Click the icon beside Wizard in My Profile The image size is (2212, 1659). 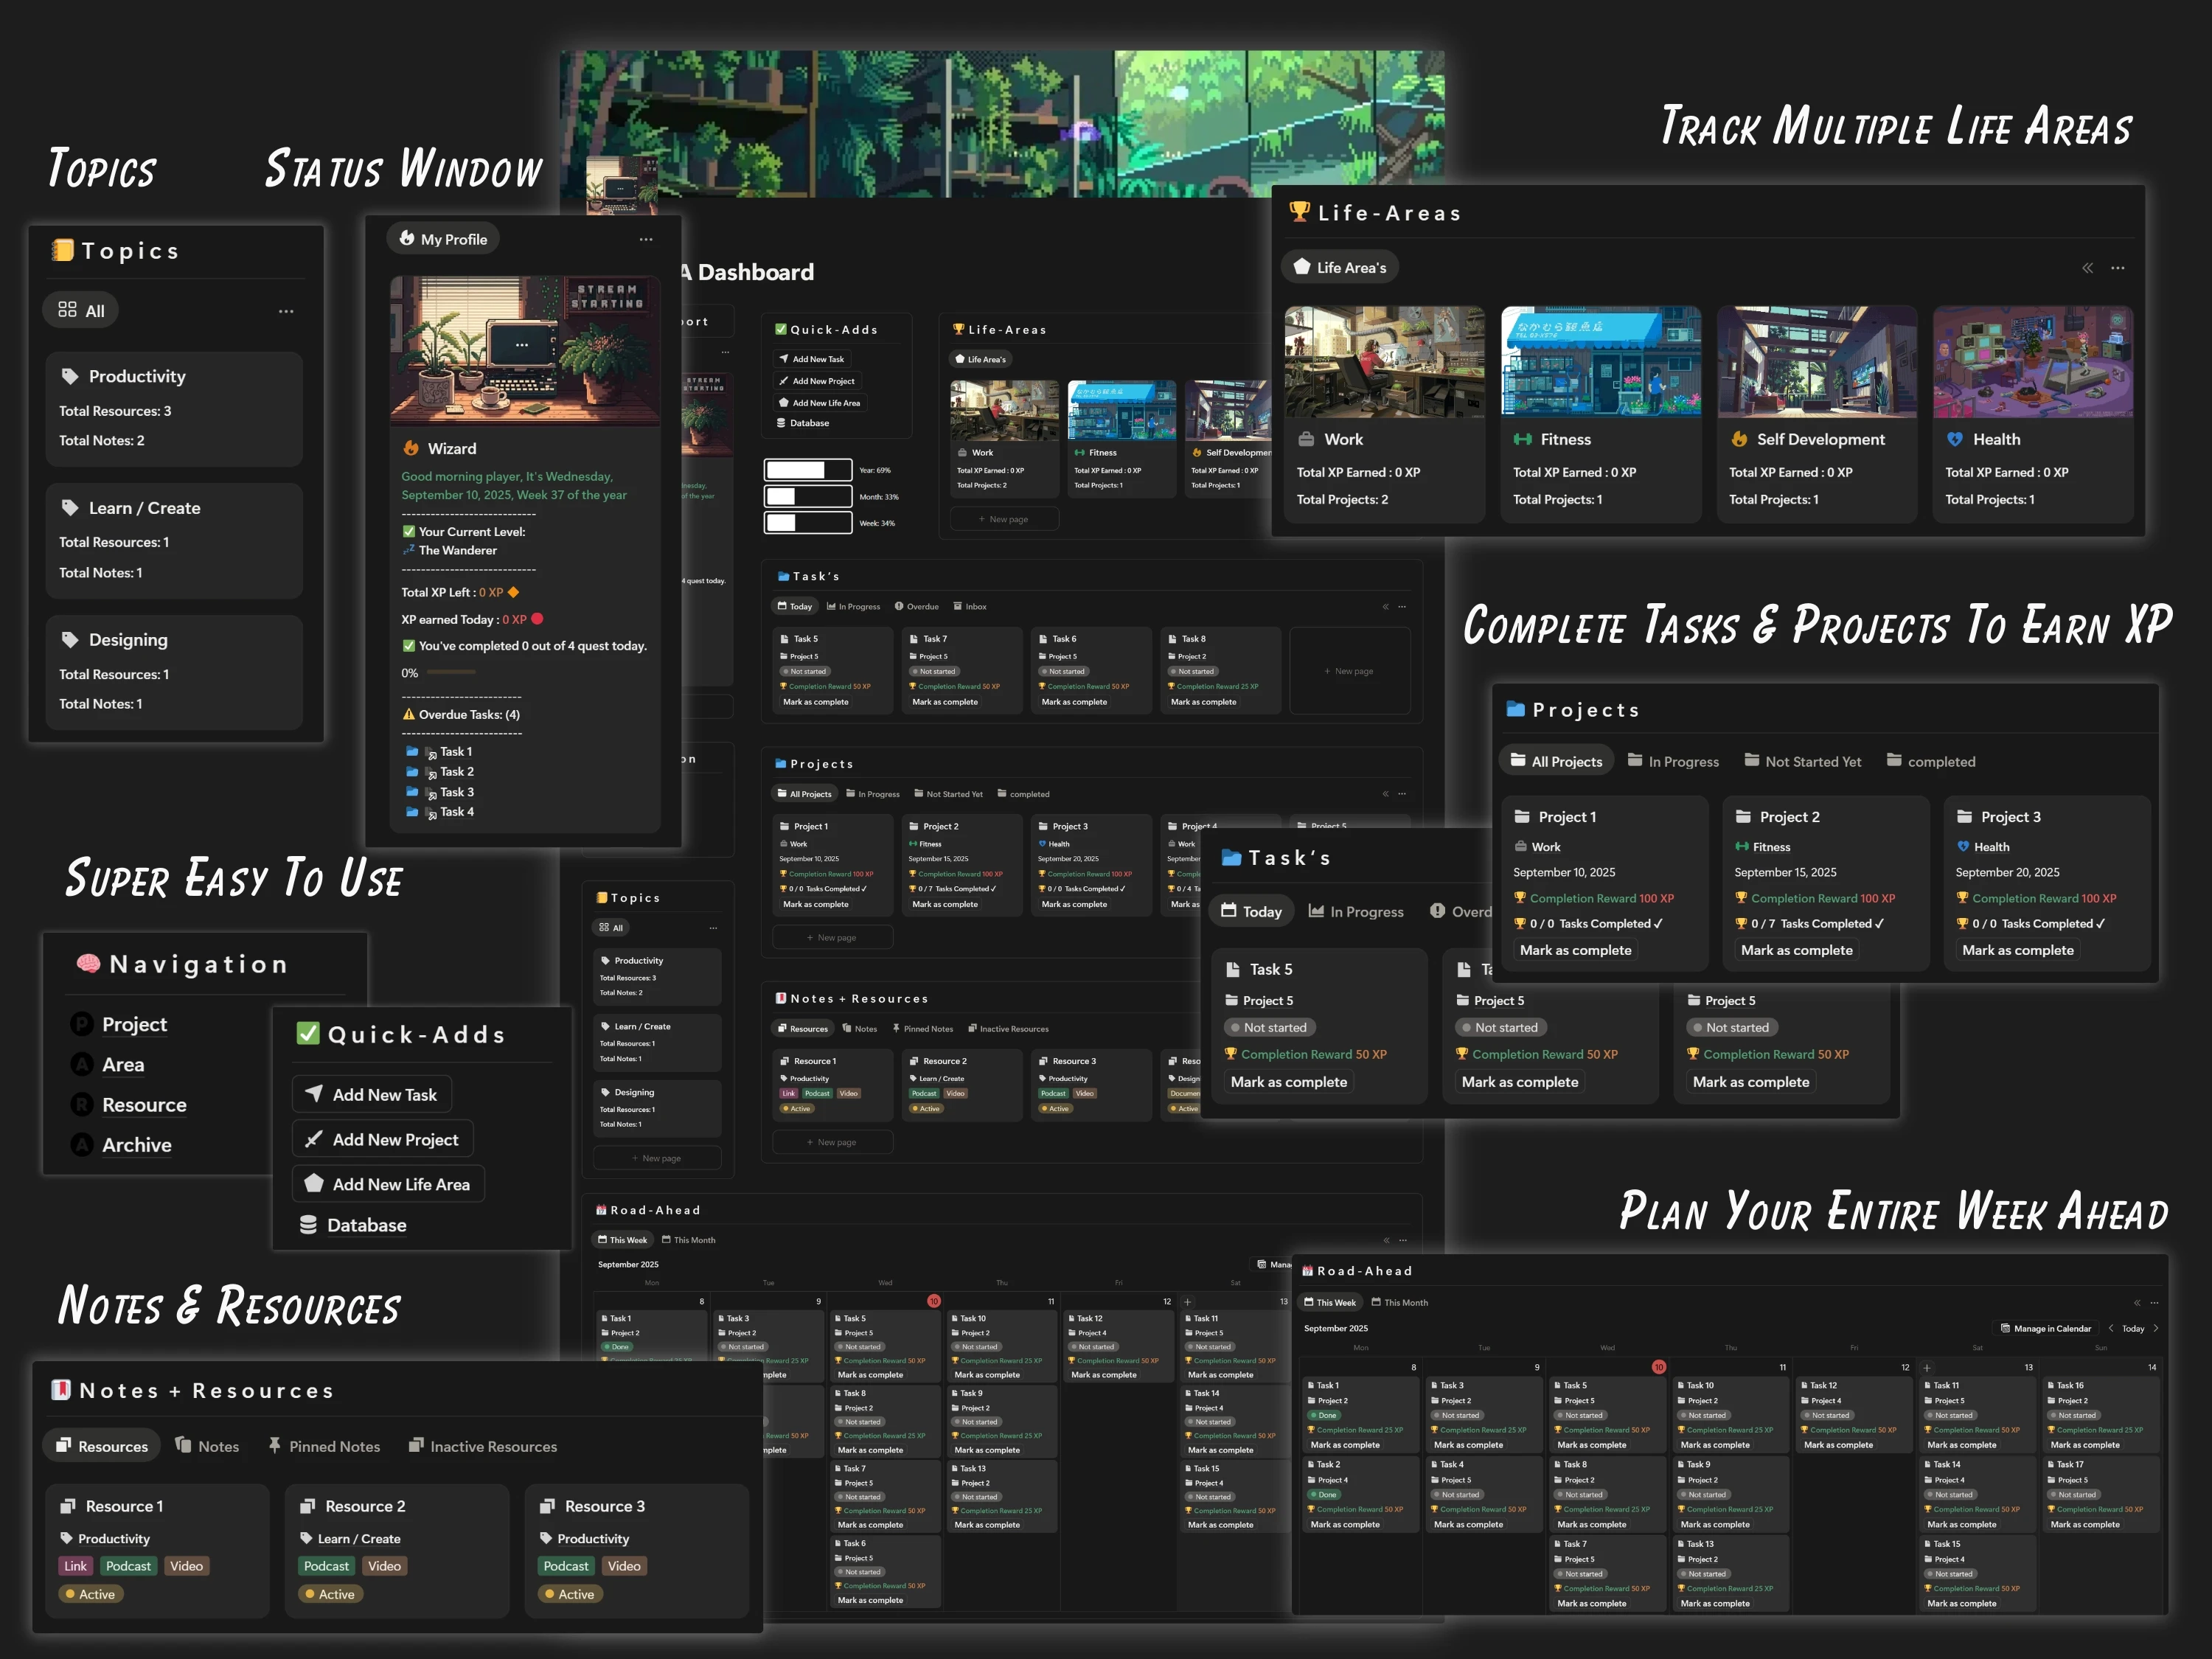tap(411, 448)
